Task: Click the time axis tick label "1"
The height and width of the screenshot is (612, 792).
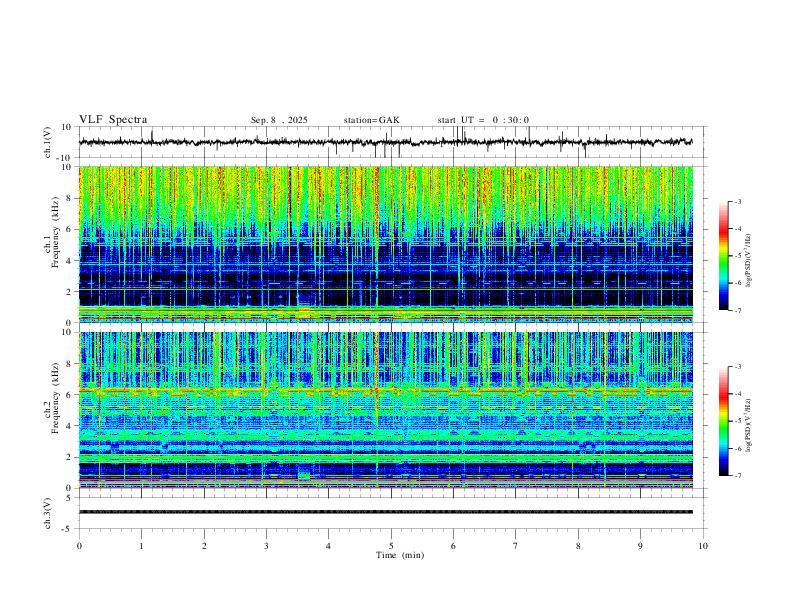Action: 141,546
